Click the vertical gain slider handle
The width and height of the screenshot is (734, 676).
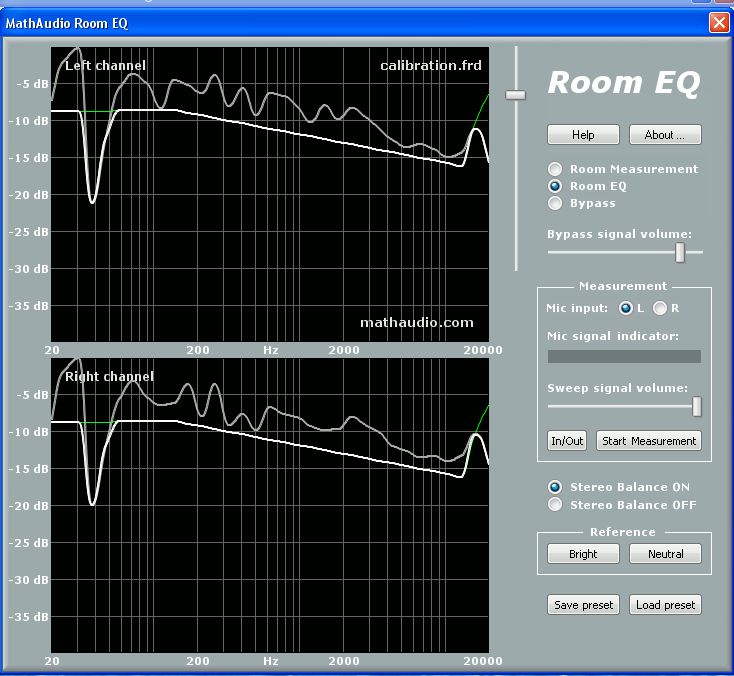point(516,95)
